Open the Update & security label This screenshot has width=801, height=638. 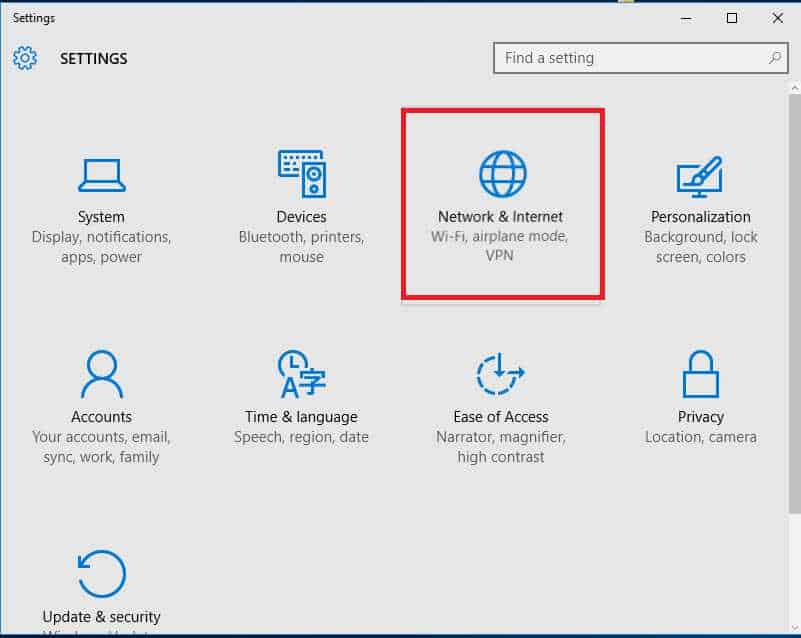(101, 617)
